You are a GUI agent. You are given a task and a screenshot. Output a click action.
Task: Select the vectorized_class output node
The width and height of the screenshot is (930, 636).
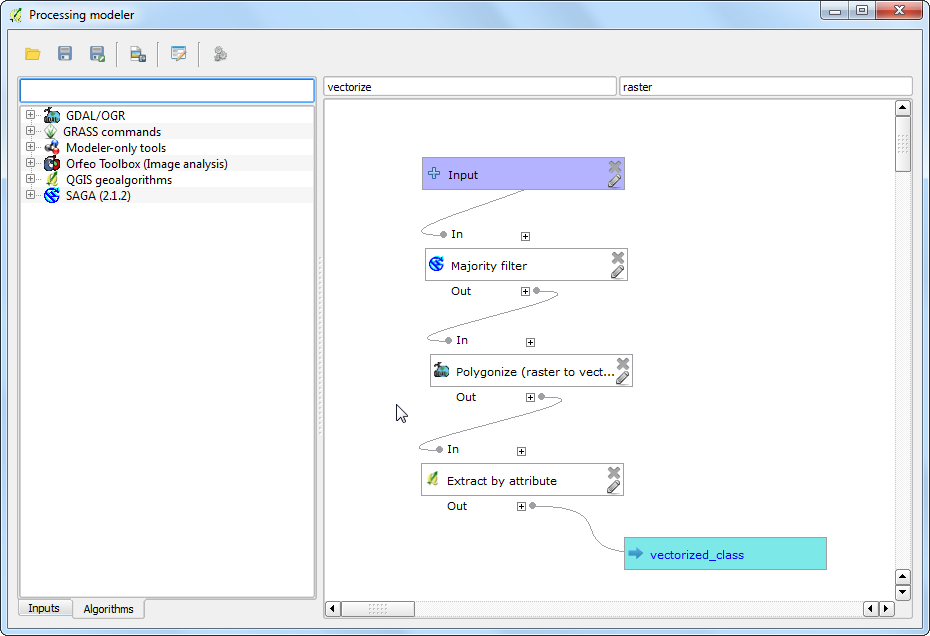pyautogui.click(x=725, y=554)
